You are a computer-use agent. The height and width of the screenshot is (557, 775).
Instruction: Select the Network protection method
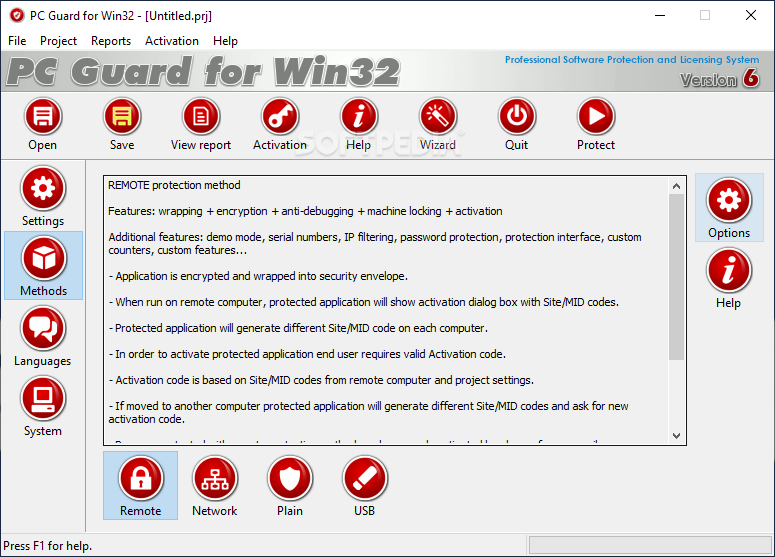[x=215, y=486]
